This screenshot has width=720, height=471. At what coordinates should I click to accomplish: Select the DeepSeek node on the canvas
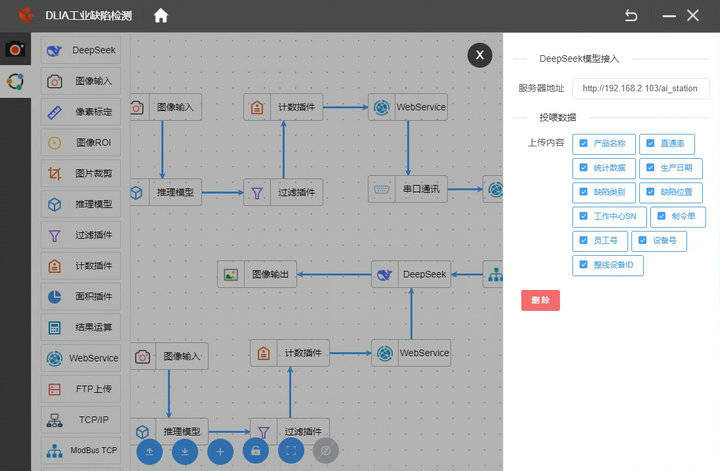pos(411,275)
